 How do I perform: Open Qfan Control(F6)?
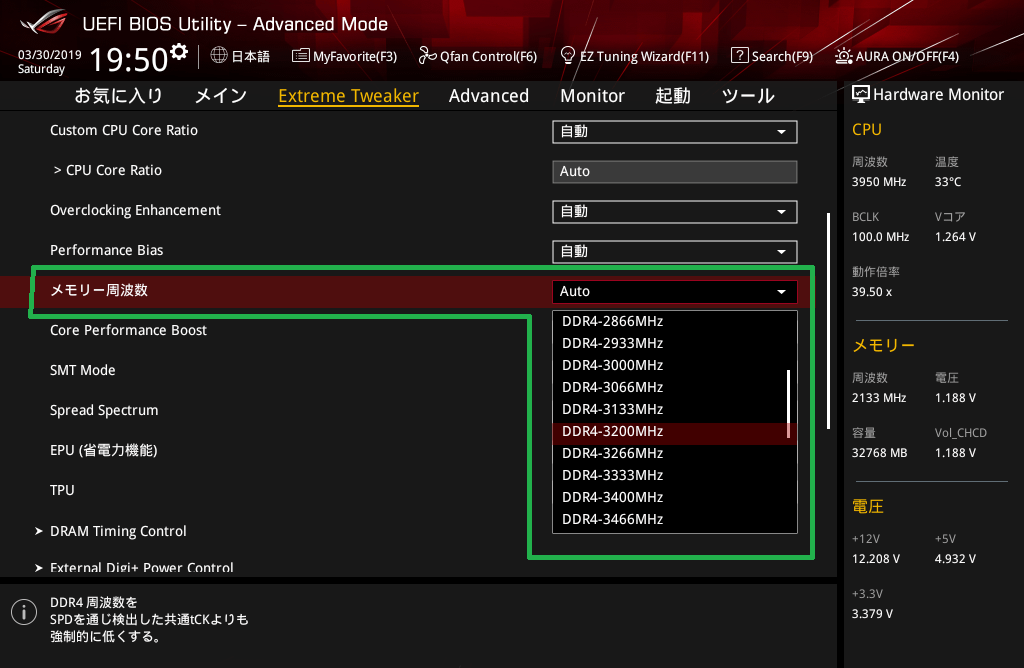click(x=478, y=56)
